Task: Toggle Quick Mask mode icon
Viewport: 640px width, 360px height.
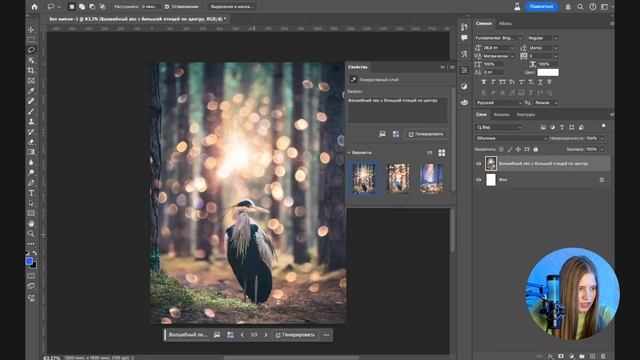Action: [31, 276]
